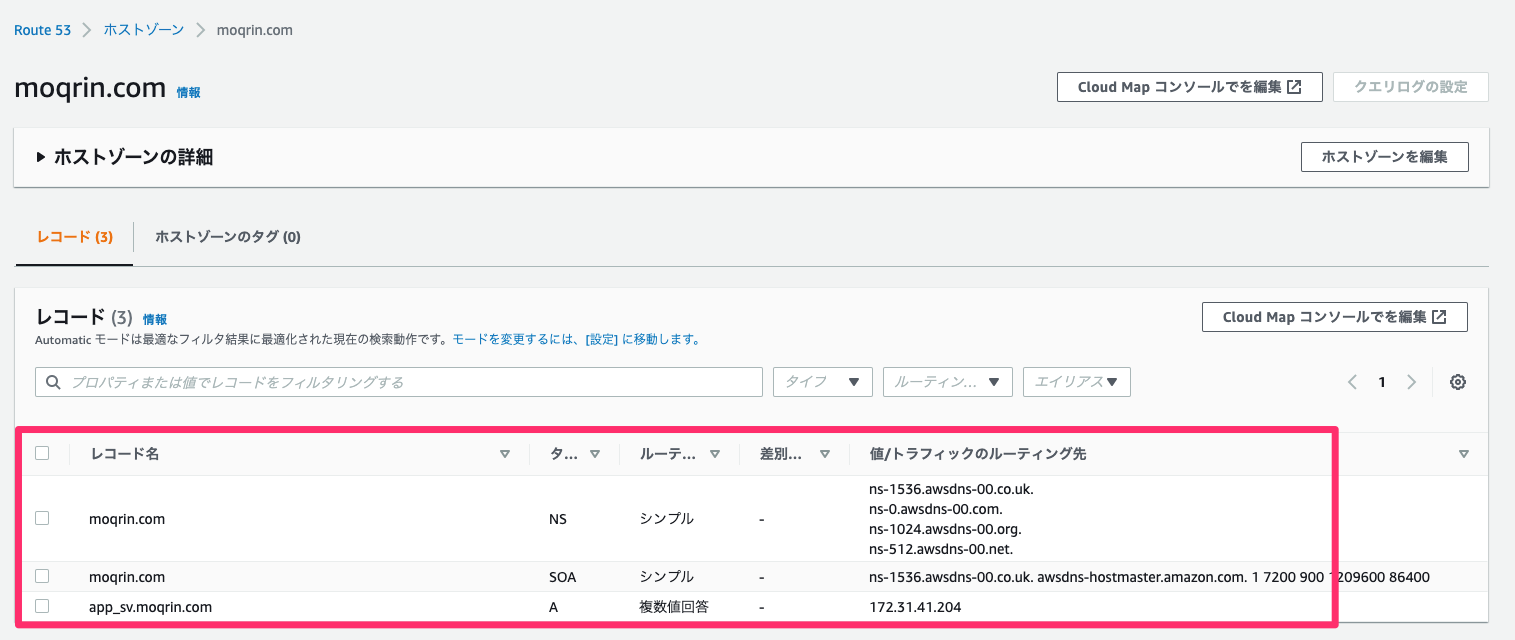Open the タイプ filter dropdown

[x=822, y=381]
